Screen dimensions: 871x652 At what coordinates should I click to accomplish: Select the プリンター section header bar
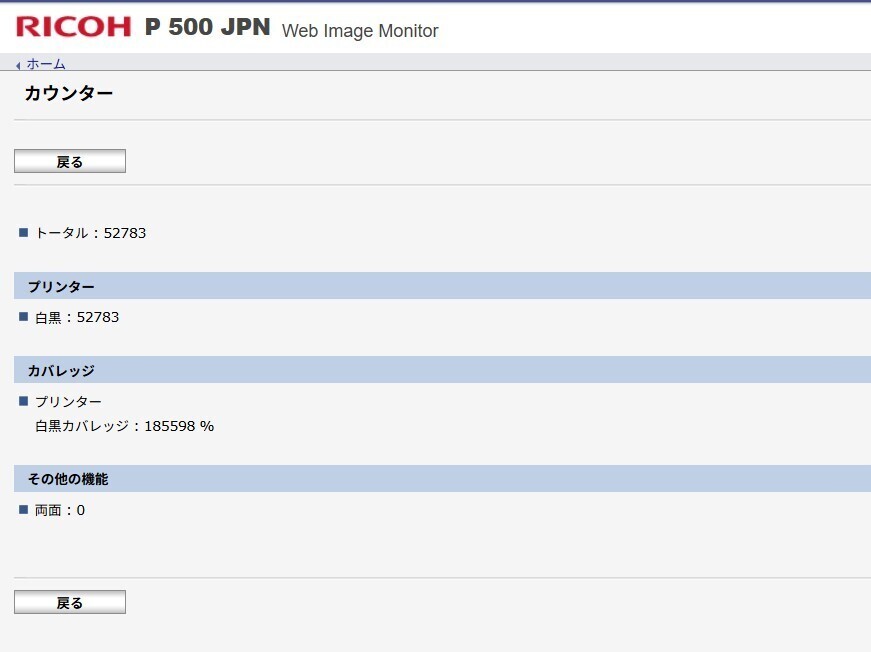pos(442,286)
